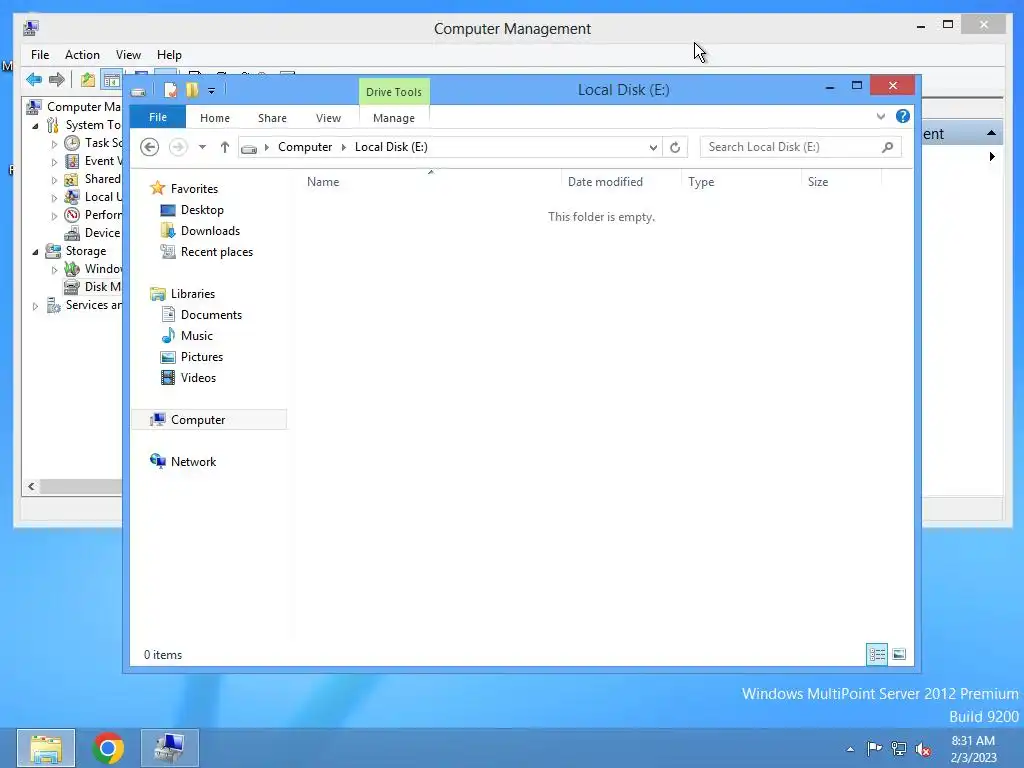Click the Properties quick access icon in Explorer
Screen dimensions: 1024x768
170,90
